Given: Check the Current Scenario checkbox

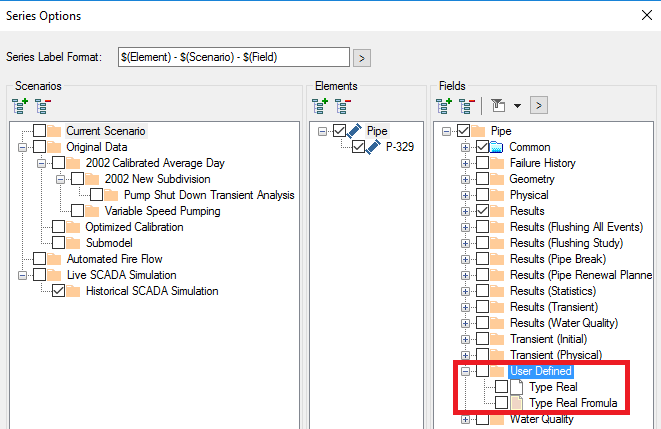Looking at the screenshot, I should coord(40,131).
